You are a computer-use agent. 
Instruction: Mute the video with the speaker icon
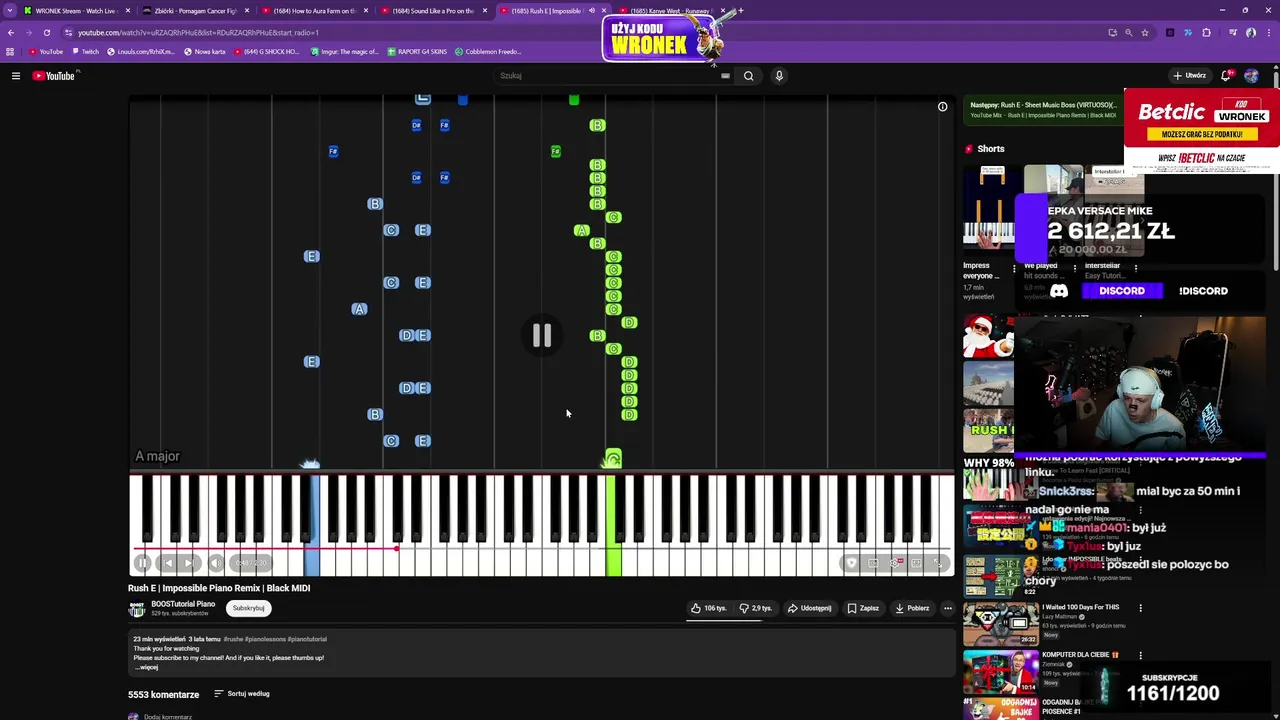coord(214,563)
